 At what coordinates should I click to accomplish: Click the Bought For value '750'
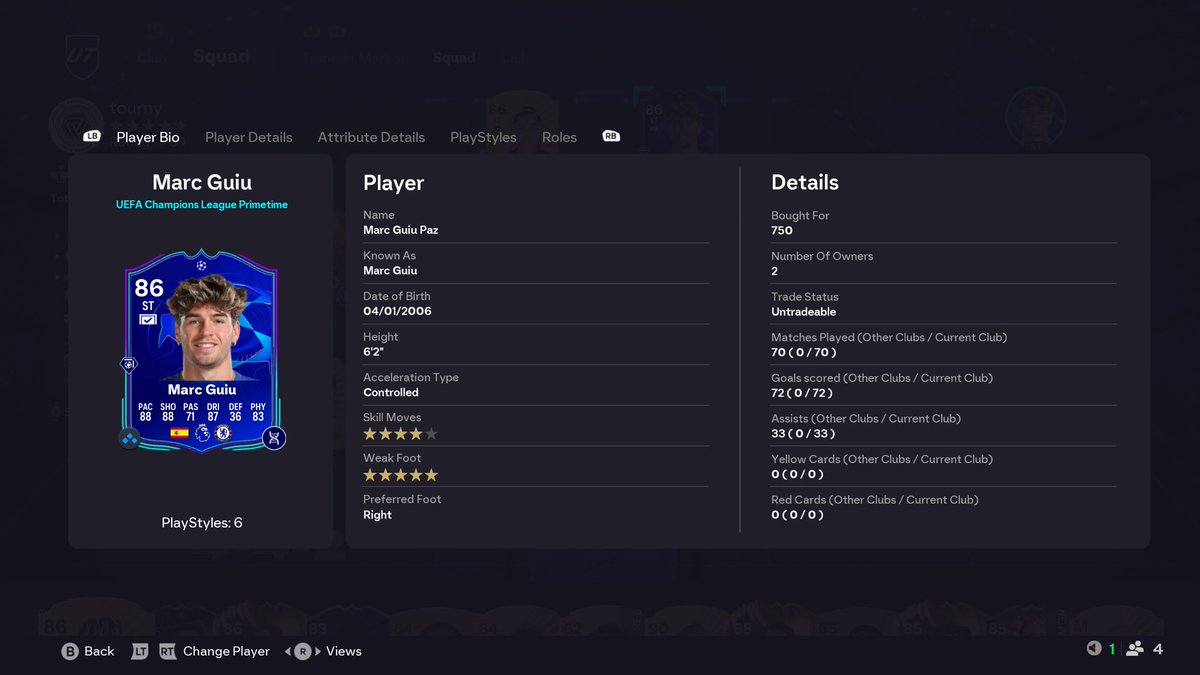[x=782, y=231]
